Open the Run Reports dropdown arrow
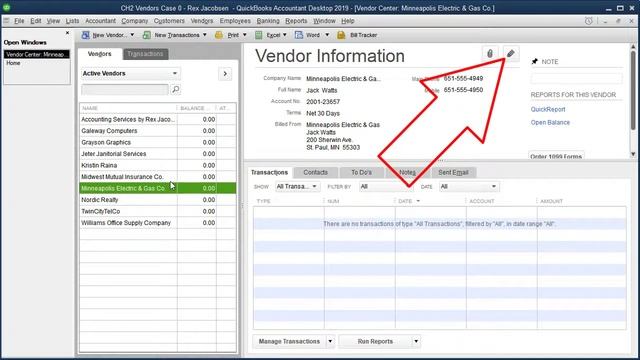640x360 pixels. [416, 341]
